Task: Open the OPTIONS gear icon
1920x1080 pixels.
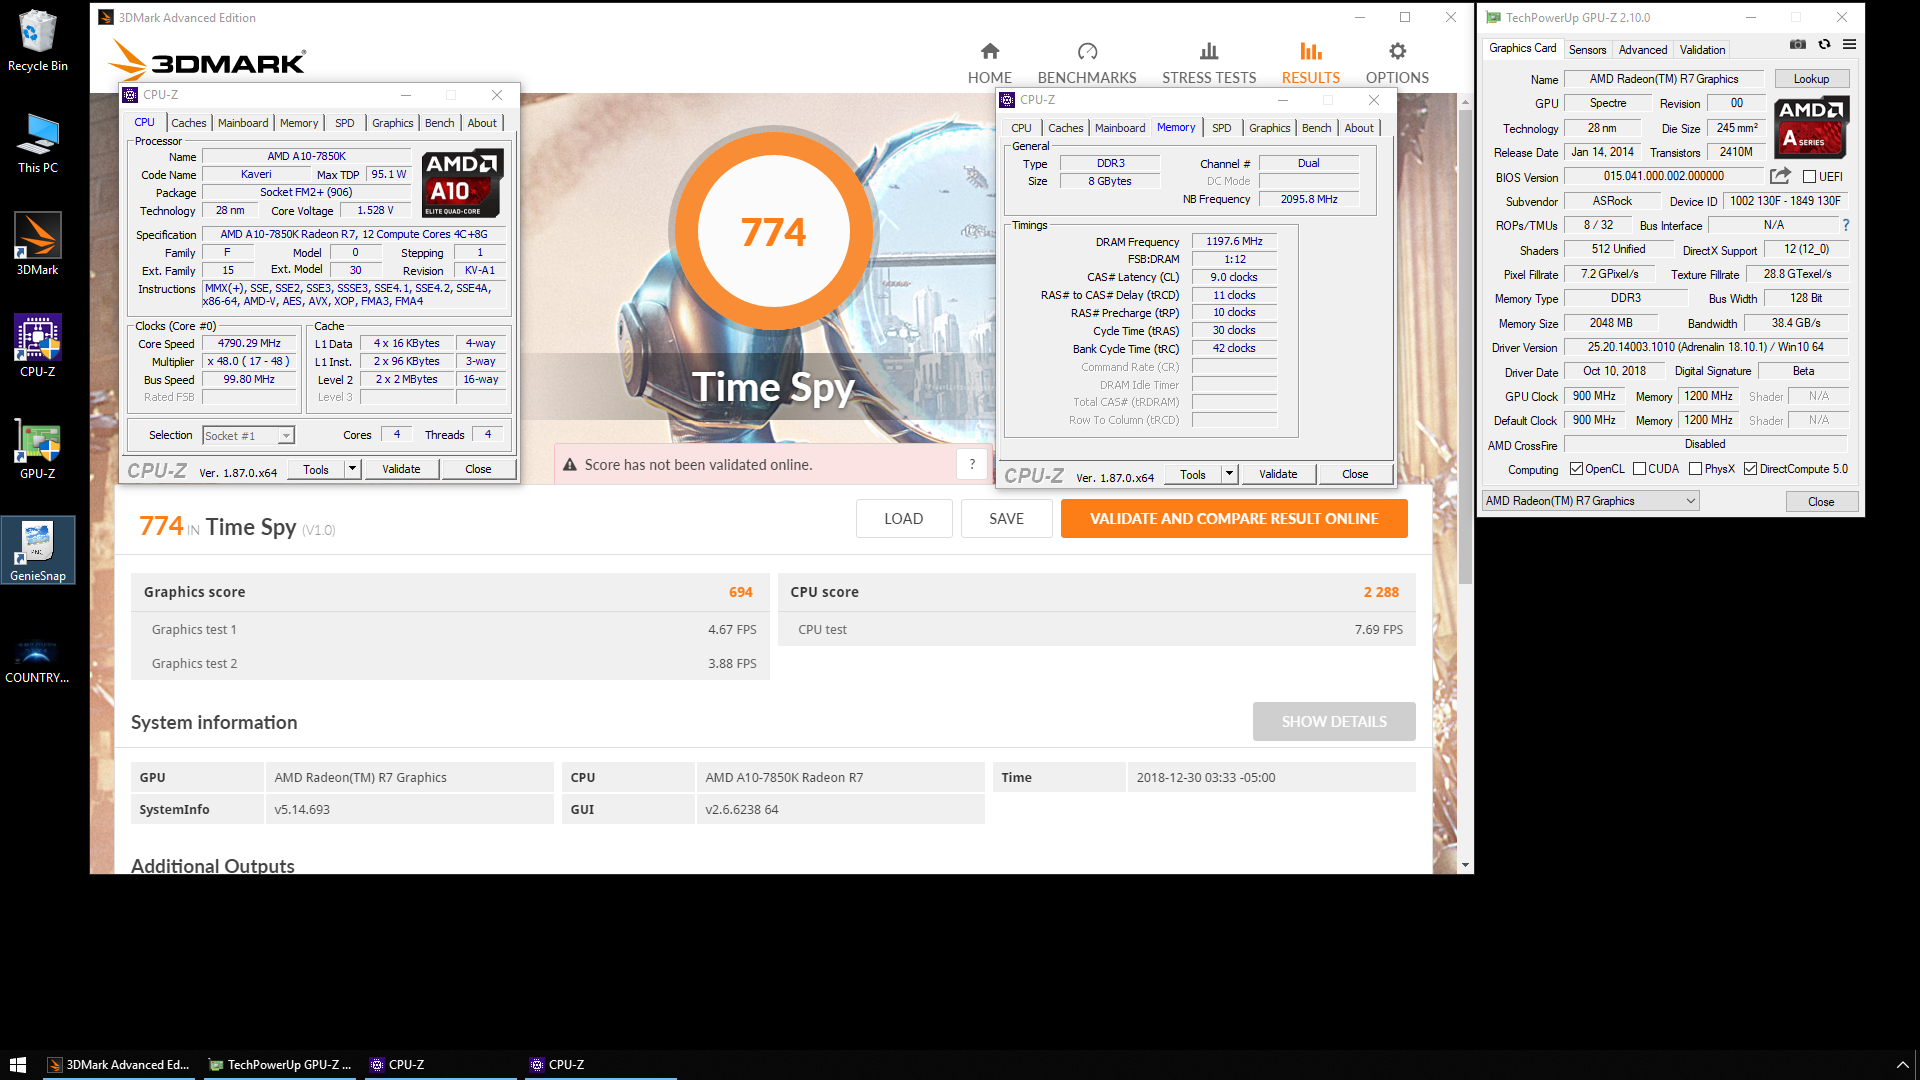Action: tap(1397, 51)
